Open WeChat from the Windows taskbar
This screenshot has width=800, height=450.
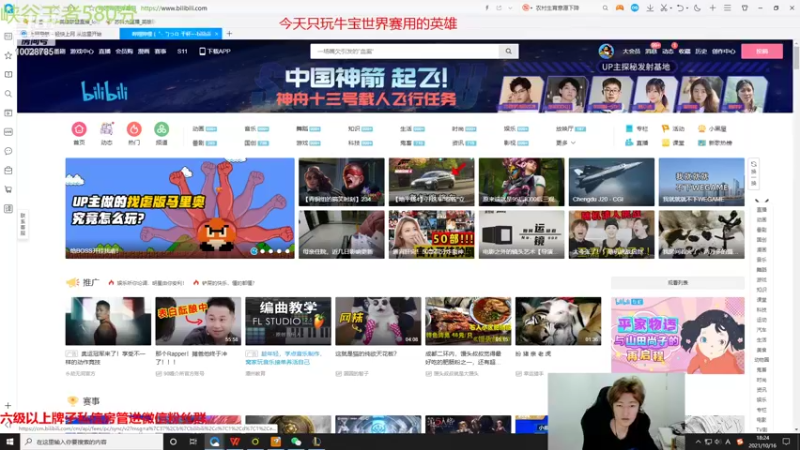(x=296, y=442)
